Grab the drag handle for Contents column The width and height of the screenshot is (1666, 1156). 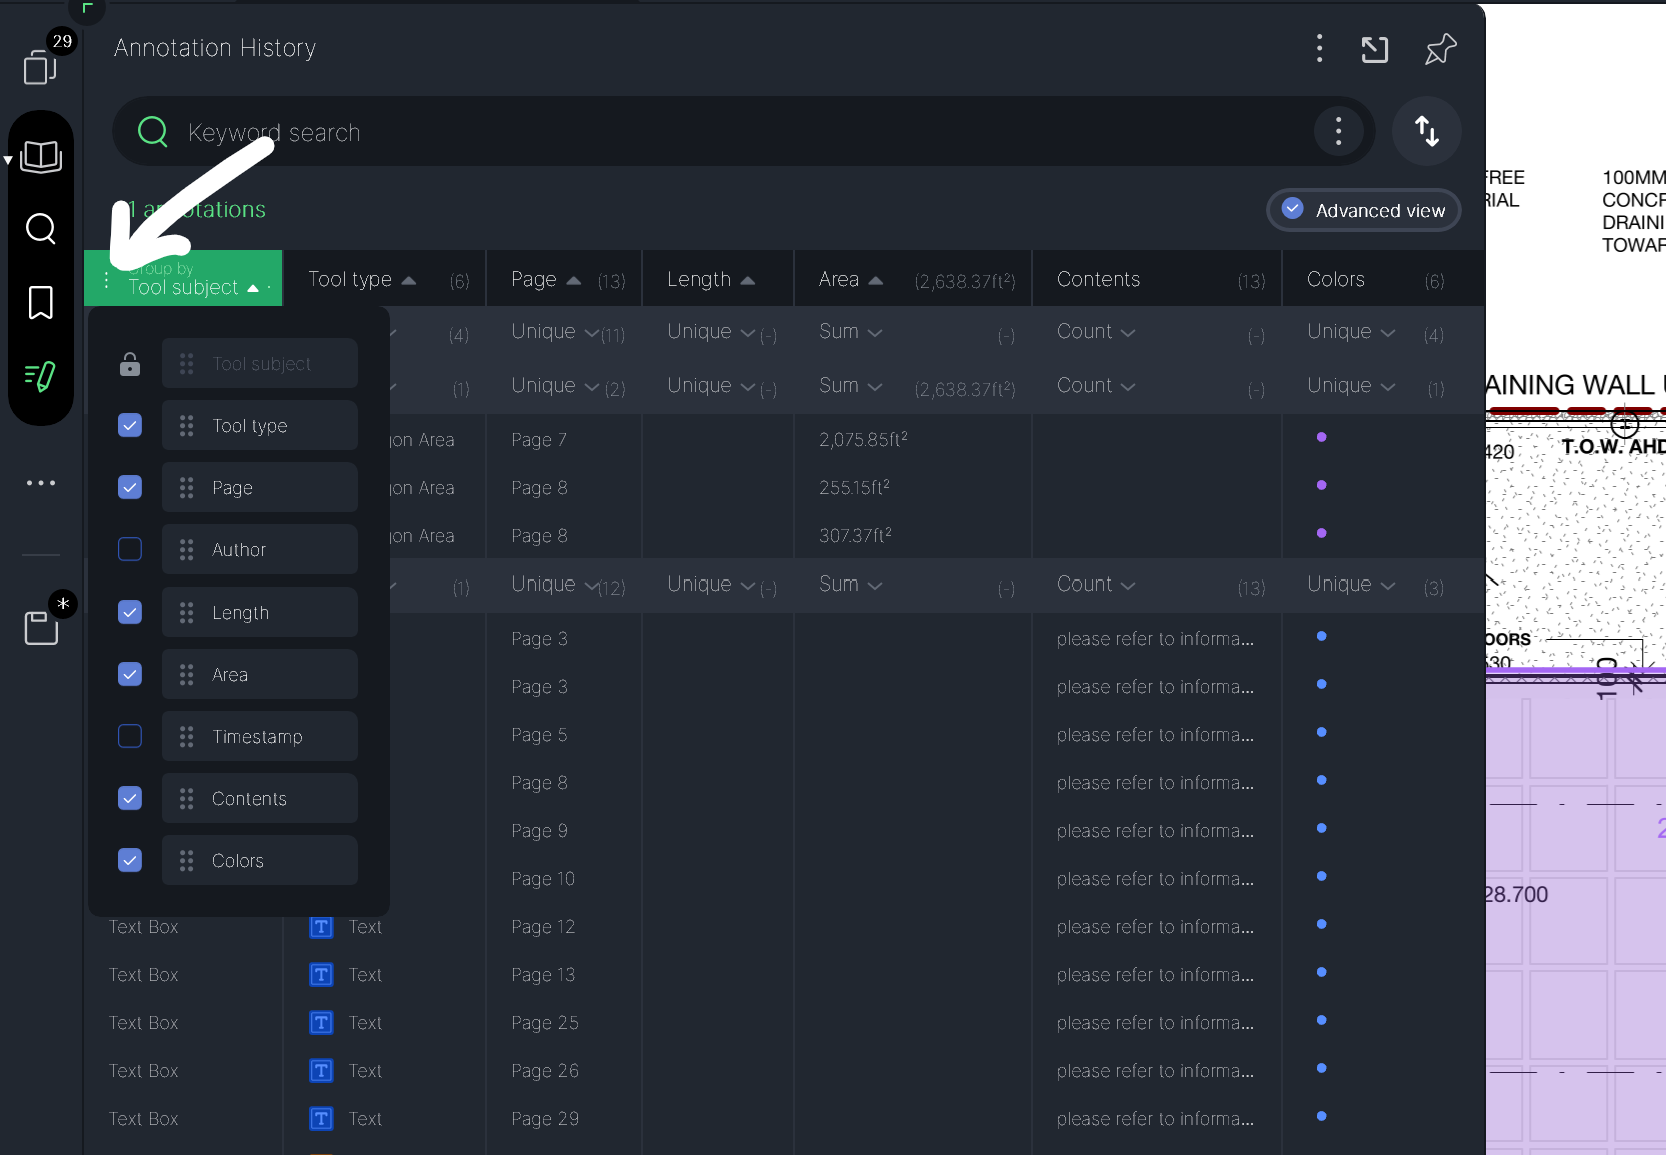tap(187, 799)
